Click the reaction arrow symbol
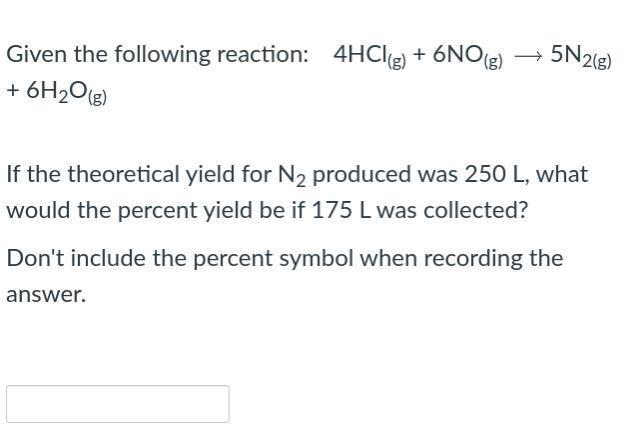628x443 pixels. (527, 56)
